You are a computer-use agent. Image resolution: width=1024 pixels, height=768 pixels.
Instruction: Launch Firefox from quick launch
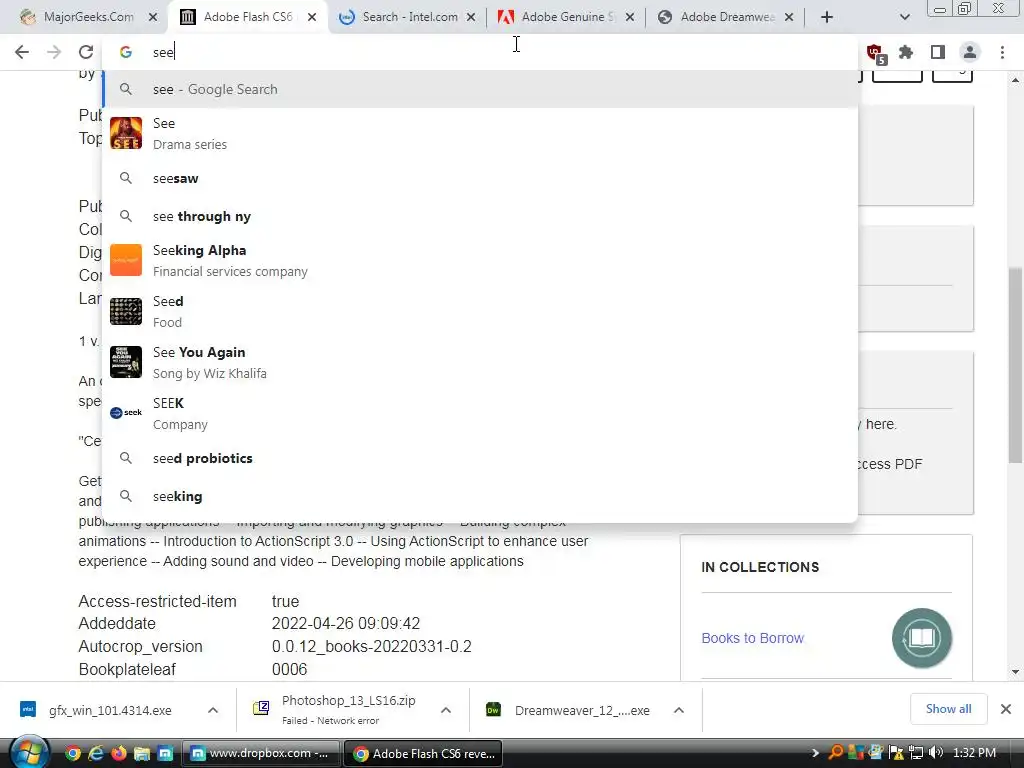[x=119, y=754]
